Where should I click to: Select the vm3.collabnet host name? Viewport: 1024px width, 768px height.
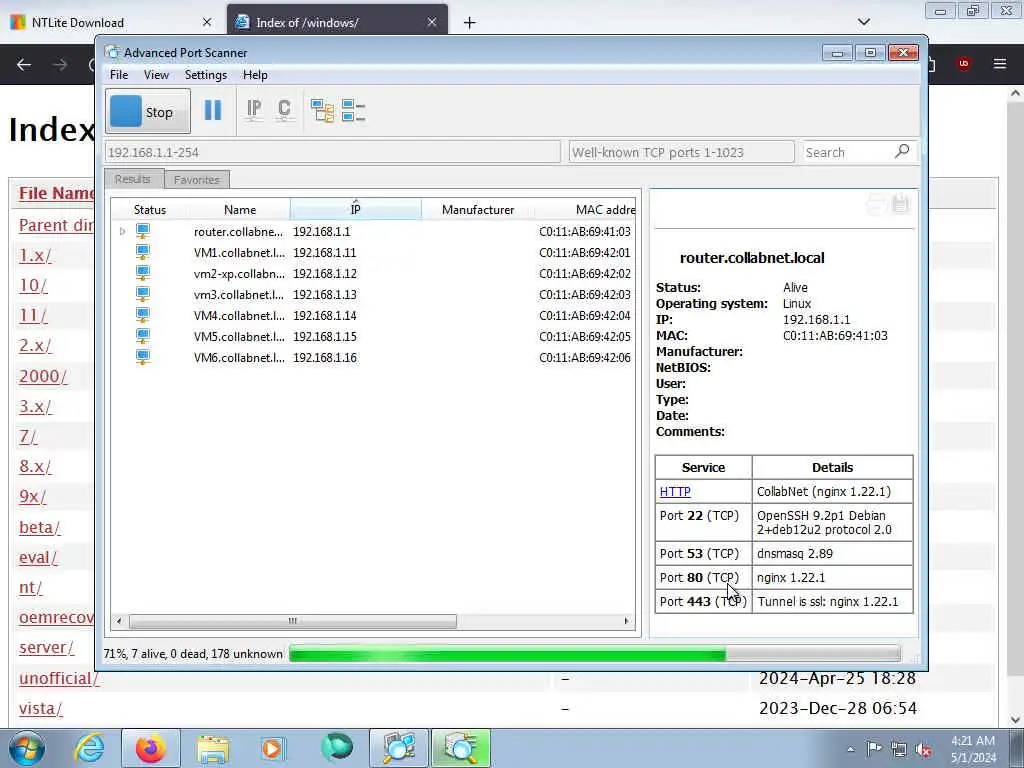pyautogui.click(x=239, y=295)
